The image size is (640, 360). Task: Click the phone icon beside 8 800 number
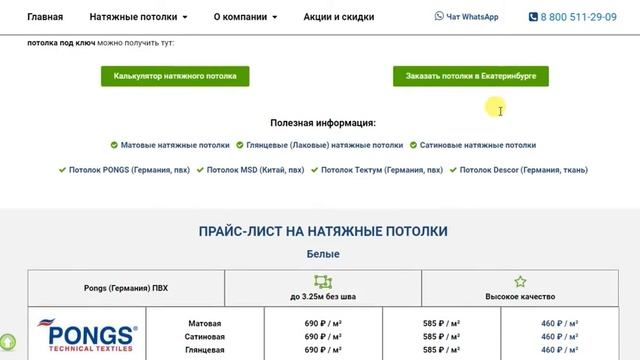pyautogui.click(x=533, y=17)
